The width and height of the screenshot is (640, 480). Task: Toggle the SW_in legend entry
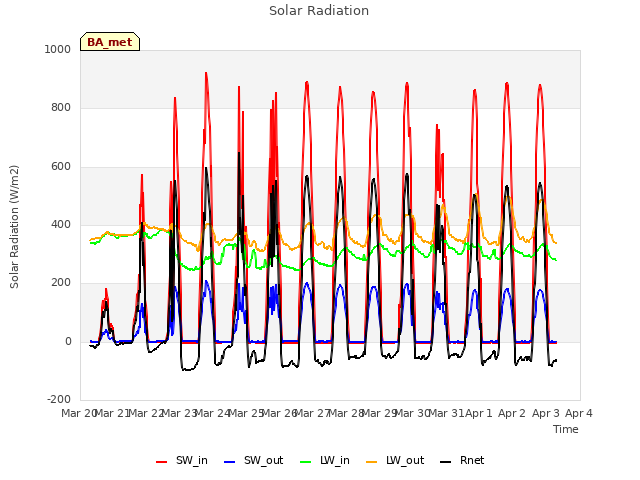coord(182,461)
